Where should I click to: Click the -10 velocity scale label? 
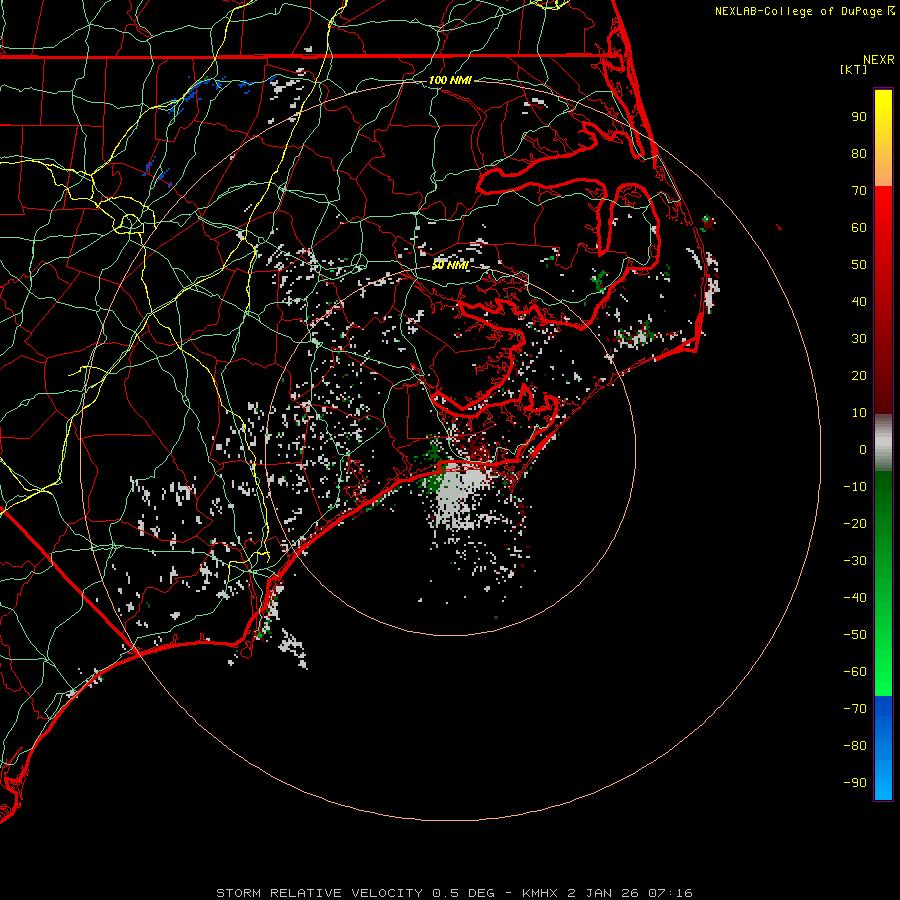855,487
